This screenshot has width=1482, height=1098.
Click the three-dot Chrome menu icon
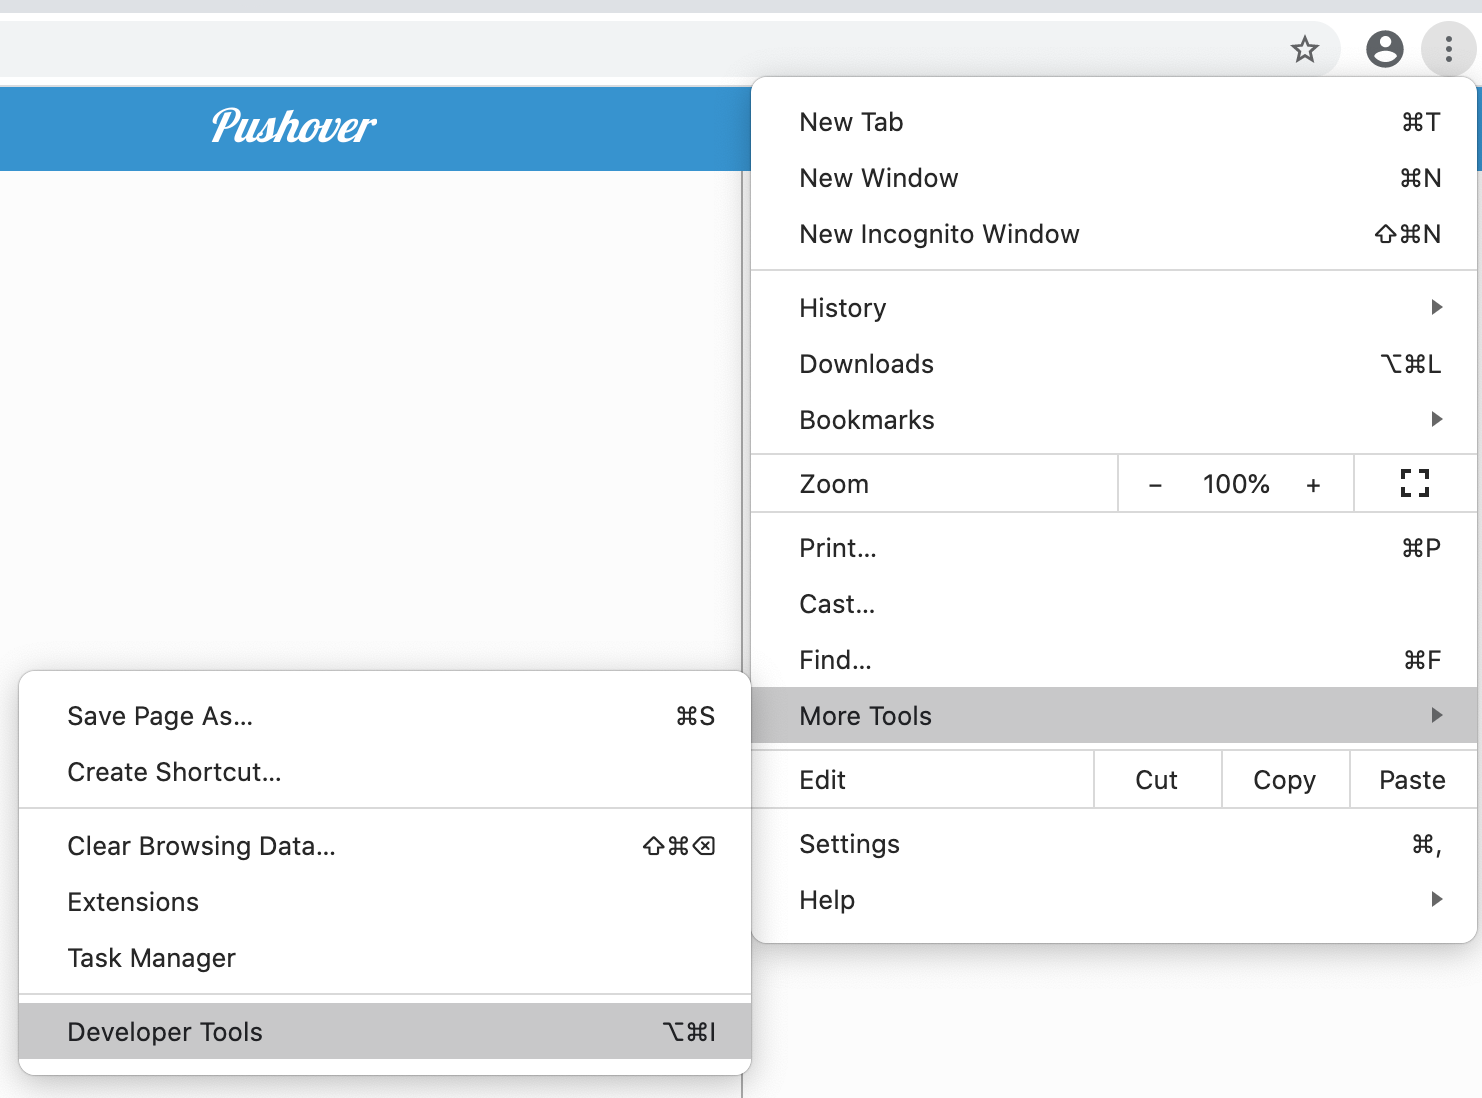[1448, 49]
